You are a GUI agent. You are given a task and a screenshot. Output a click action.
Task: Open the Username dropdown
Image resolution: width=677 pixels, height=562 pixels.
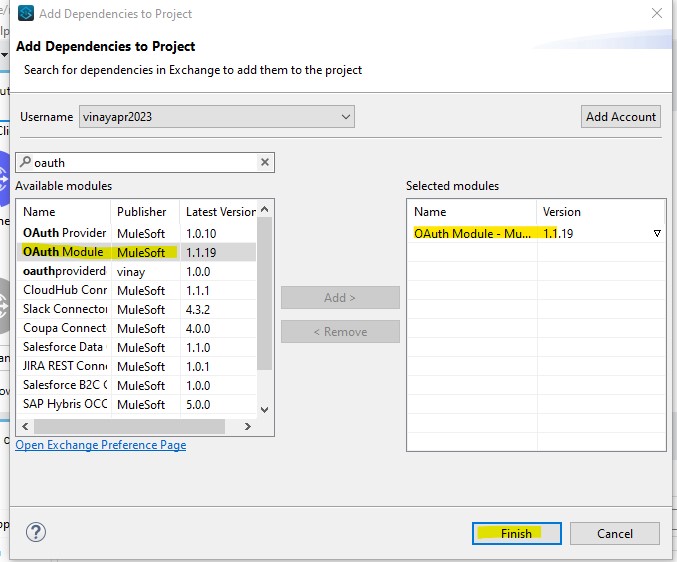345,117
